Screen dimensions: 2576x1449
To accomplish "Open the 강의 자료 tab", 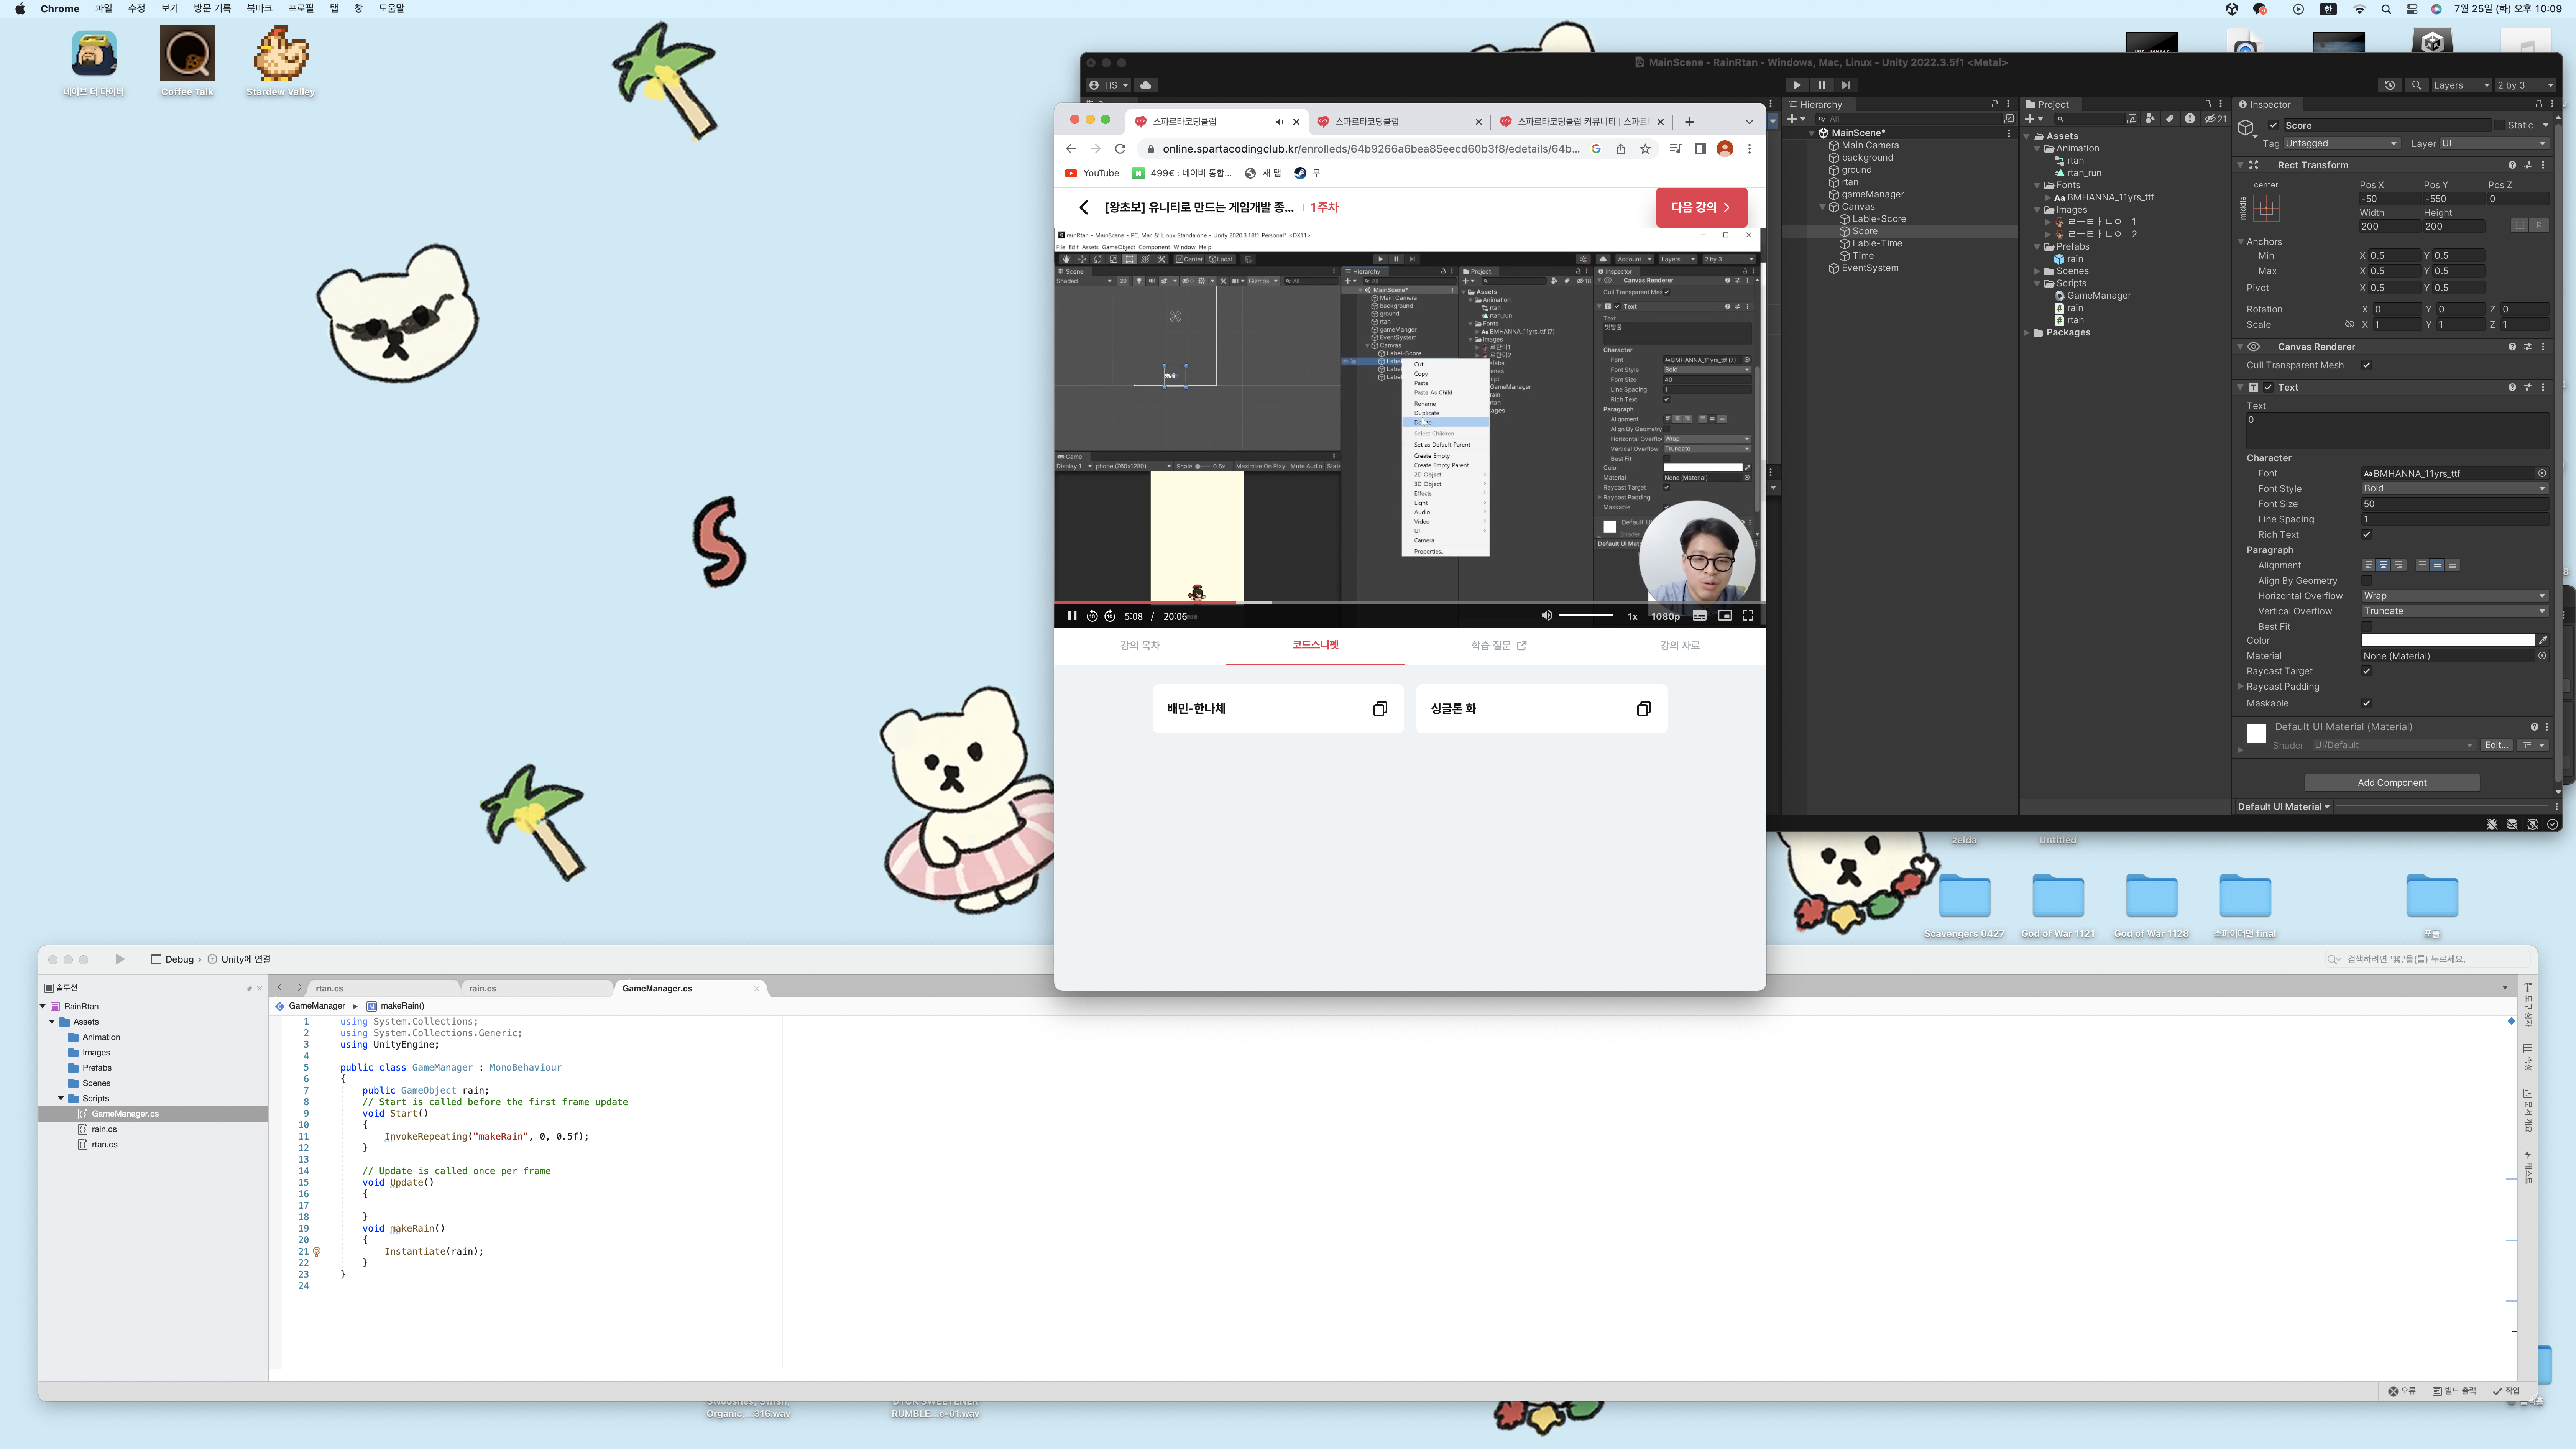I will click(1680, 645).
